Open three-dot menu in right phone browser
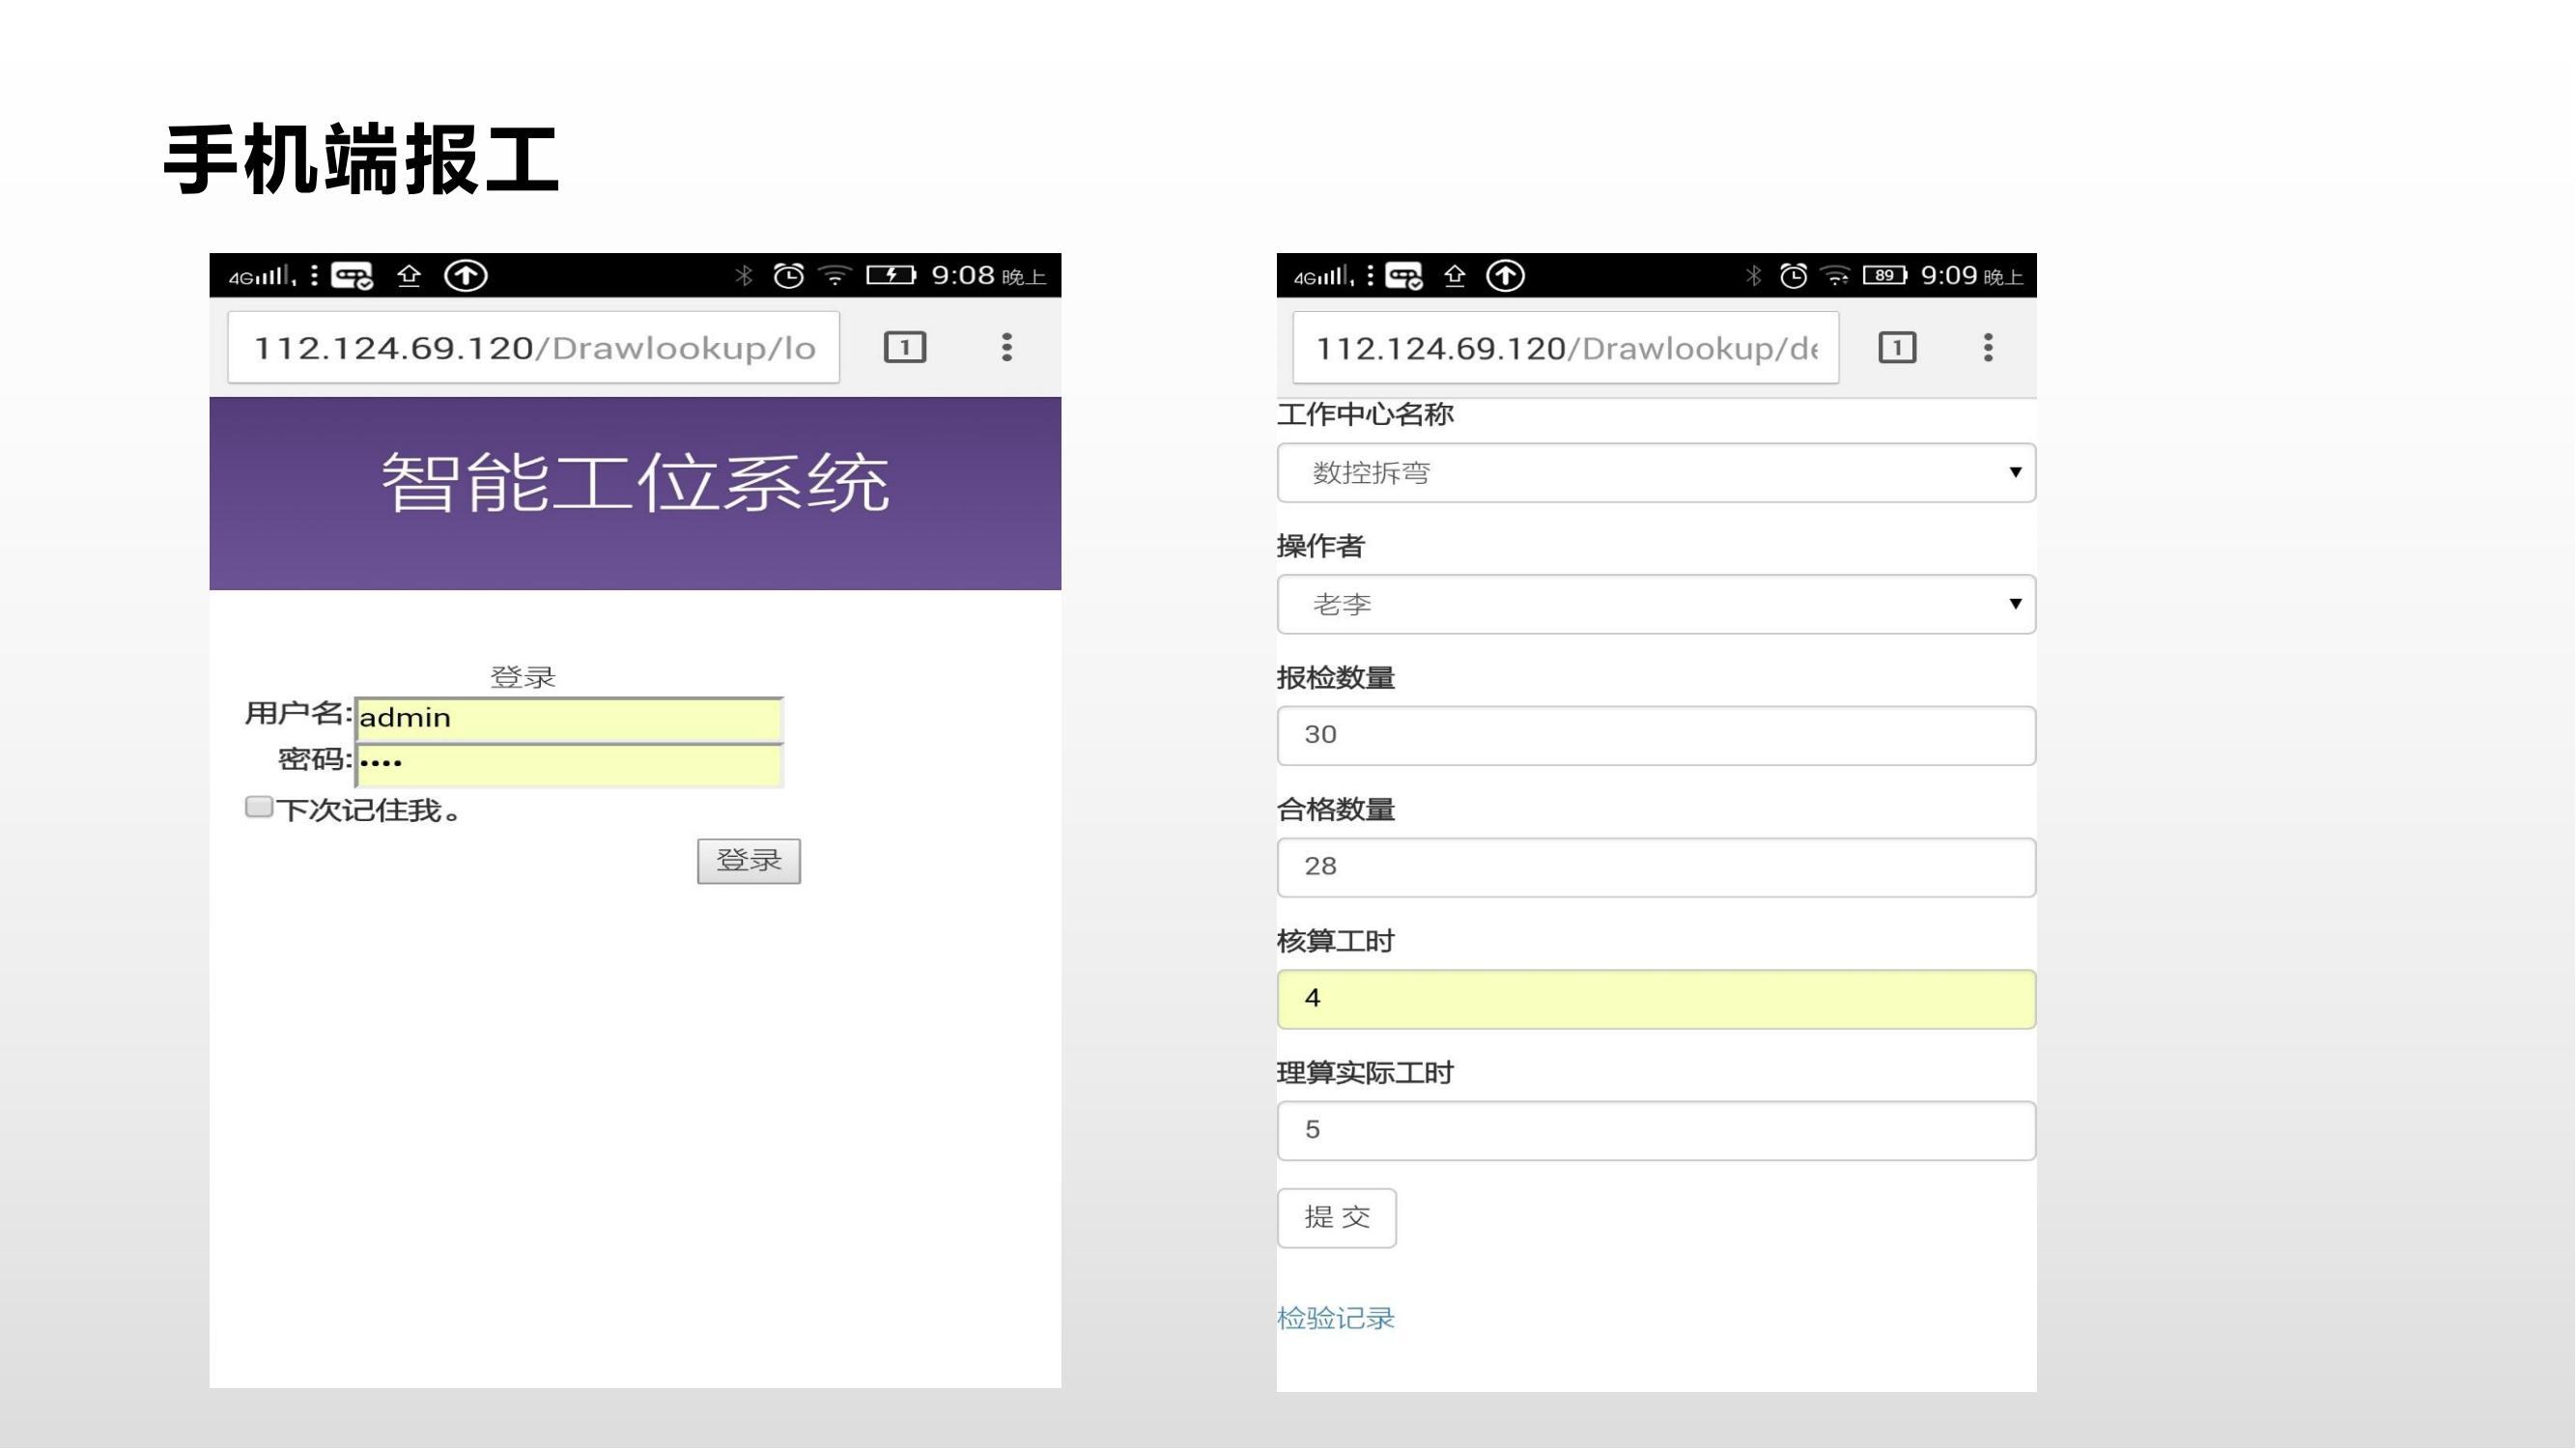This screenshot has height=1449, width=2576. (x=1988, y=348)
